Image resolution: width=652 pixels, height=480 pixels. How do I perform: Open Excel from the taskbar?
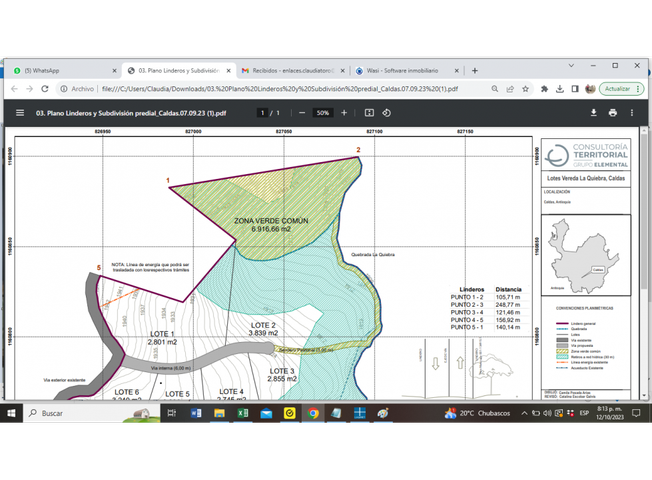(243, 413)
